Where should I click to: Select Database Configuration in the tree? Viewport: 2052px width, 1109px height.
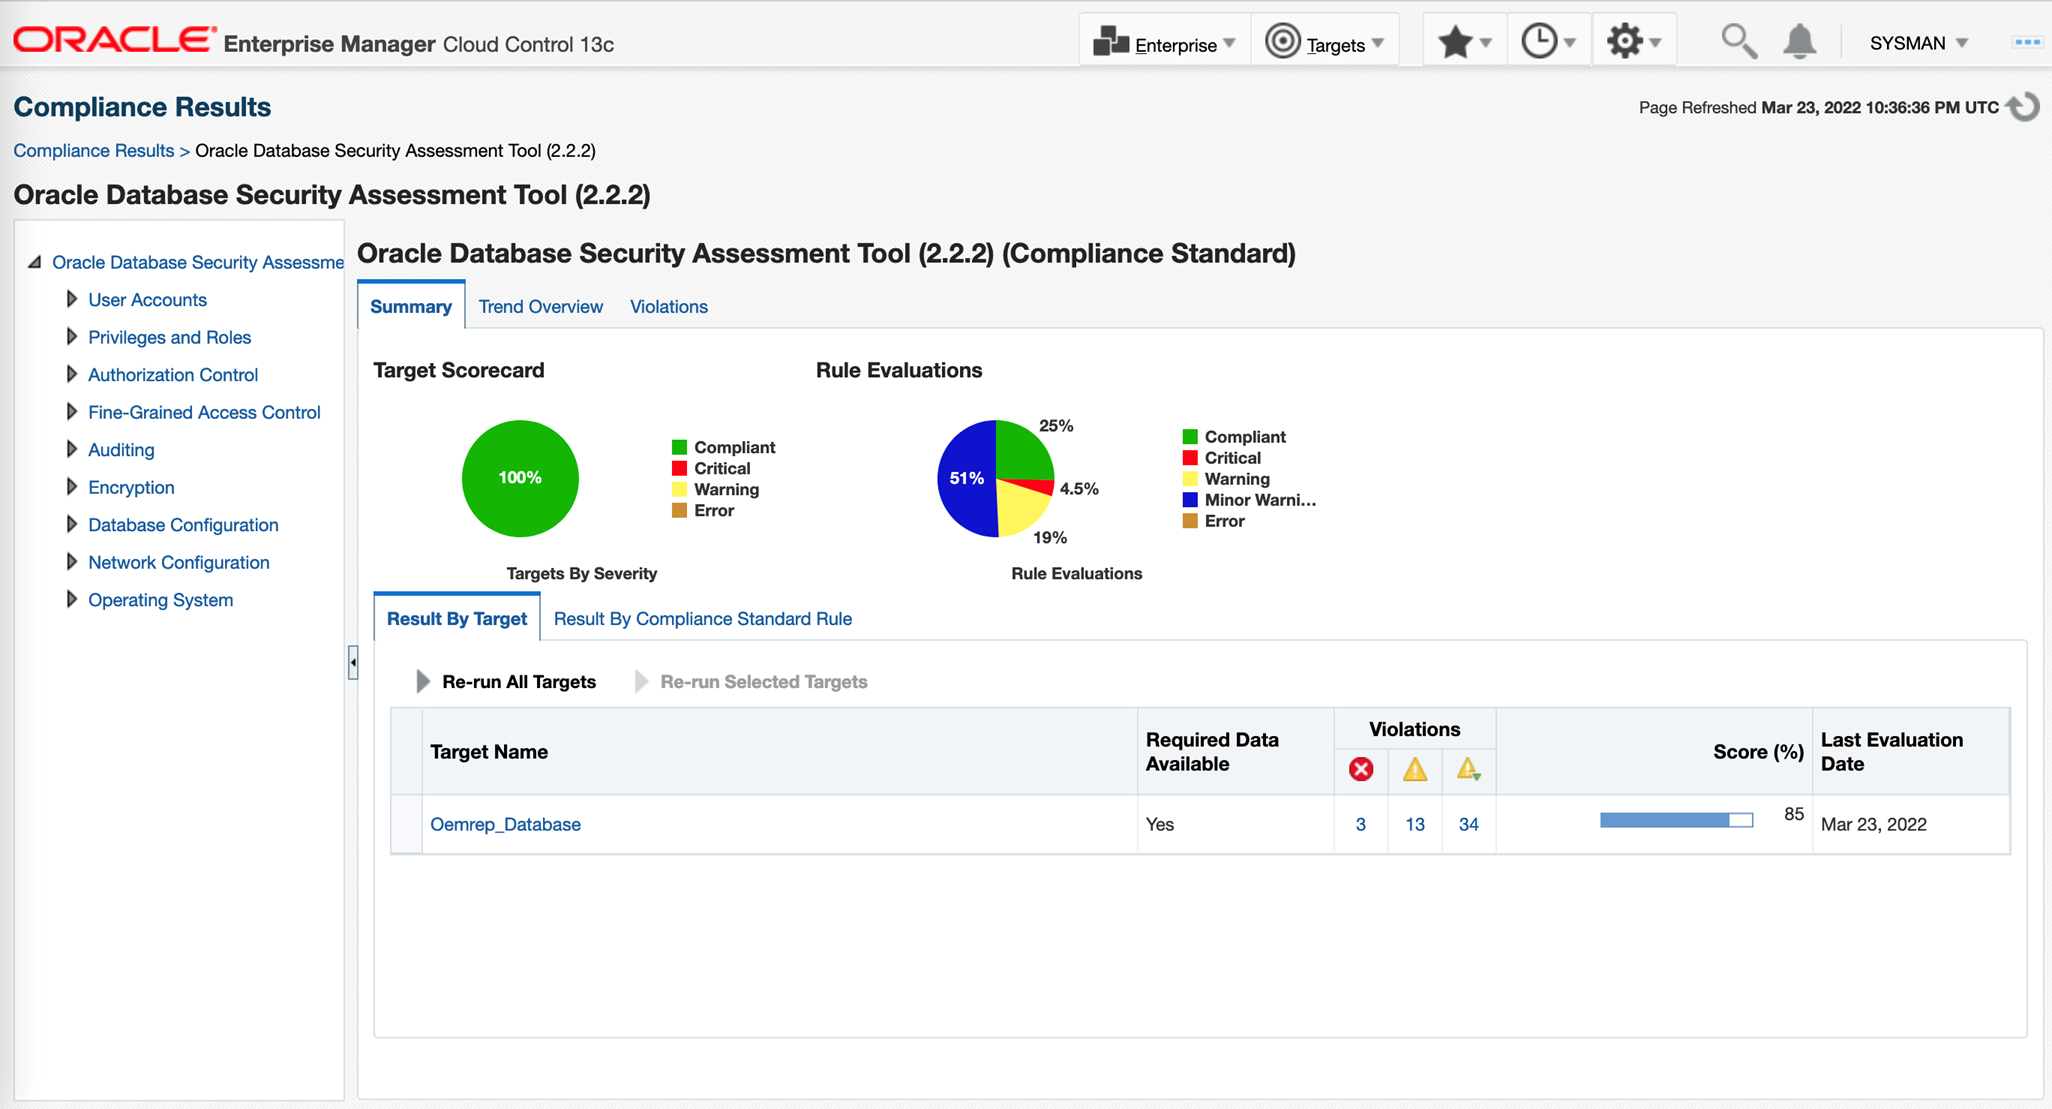click(x=183, y=525)
